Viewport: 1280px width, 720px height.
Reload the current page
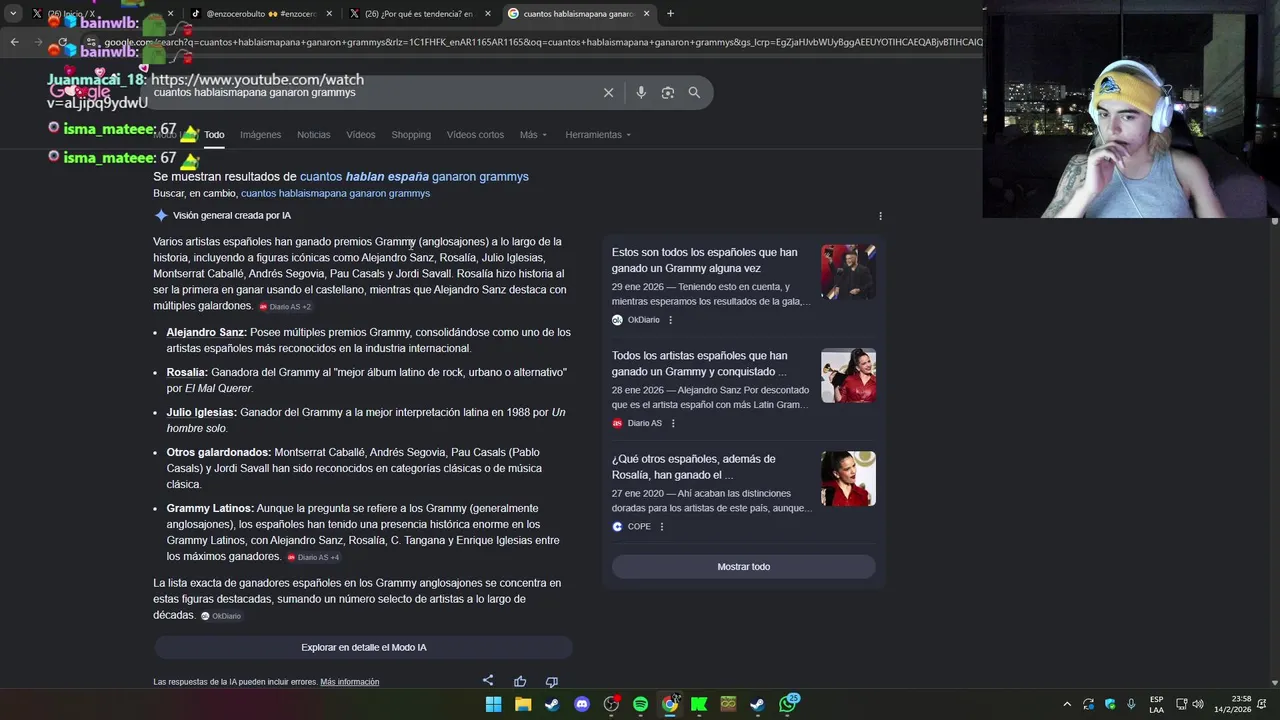pos(63,42)
